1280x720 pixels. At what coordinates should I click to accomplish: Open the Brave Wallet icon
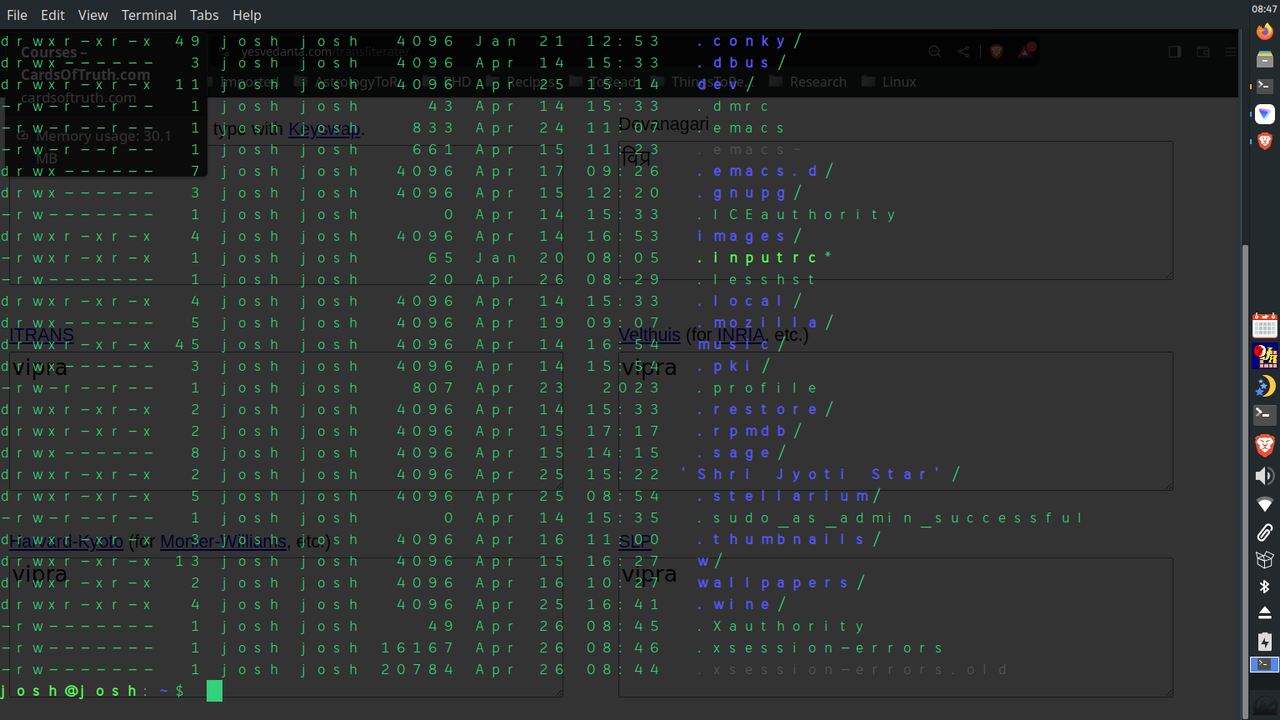coord(1204,52)
